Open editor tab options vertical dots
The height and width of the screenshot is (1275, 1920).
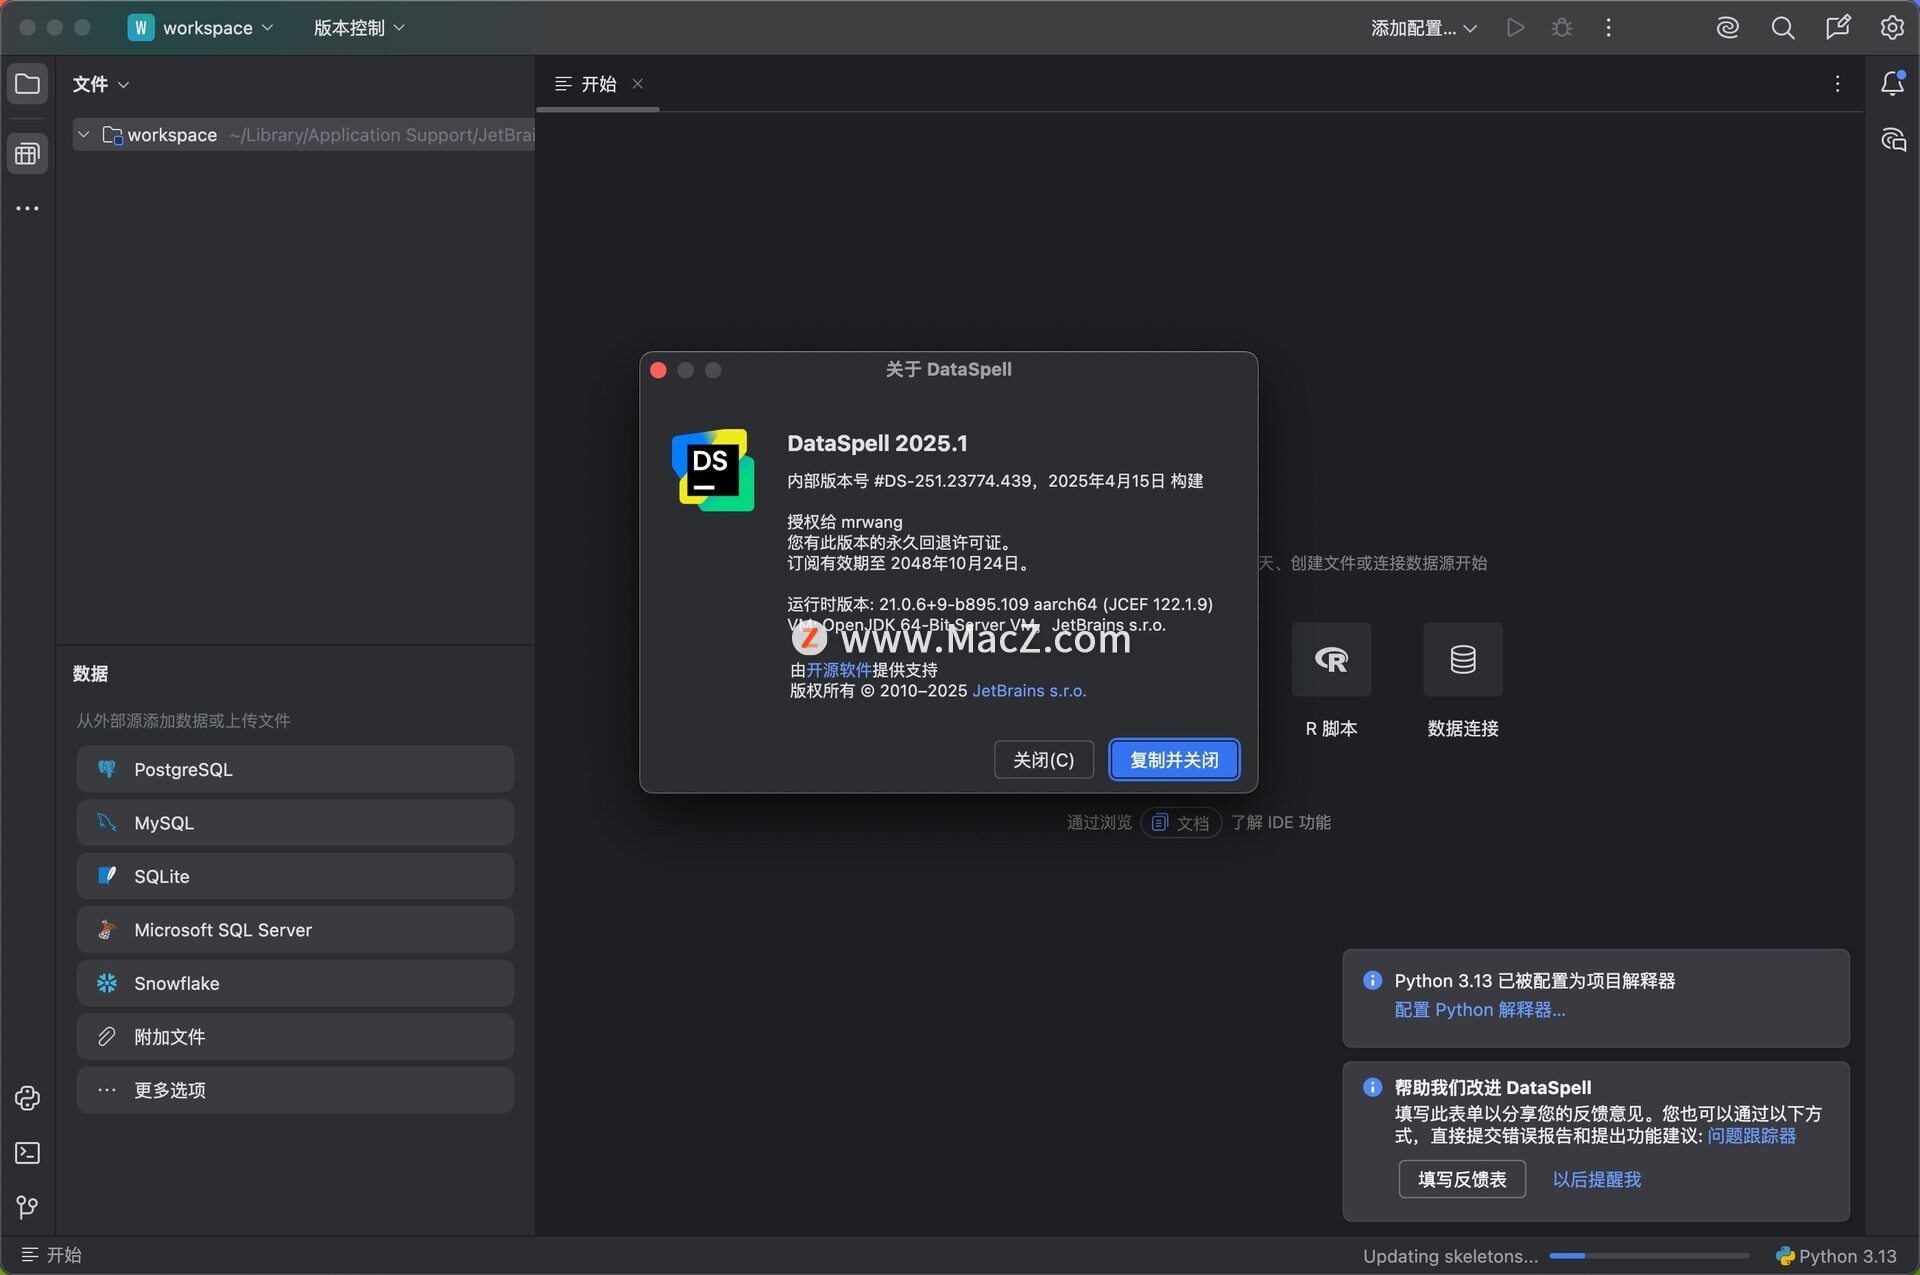[x=1837, y=84]
